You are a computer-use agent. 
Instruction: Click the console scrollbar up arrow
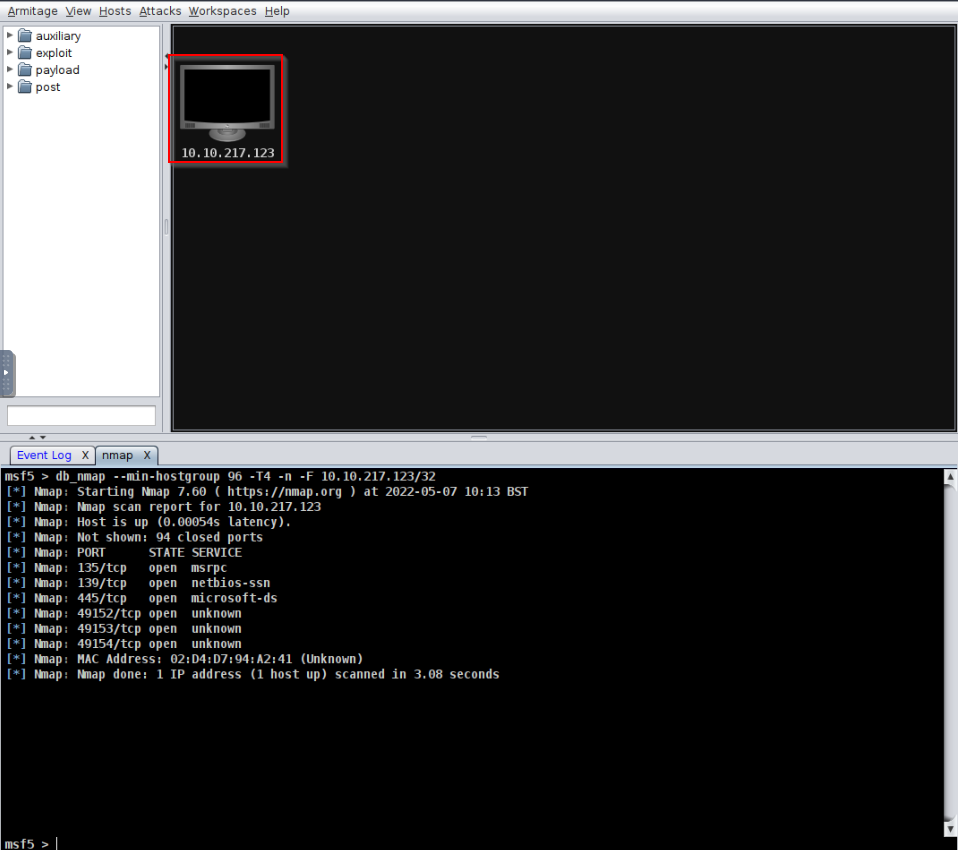(950, 477)
